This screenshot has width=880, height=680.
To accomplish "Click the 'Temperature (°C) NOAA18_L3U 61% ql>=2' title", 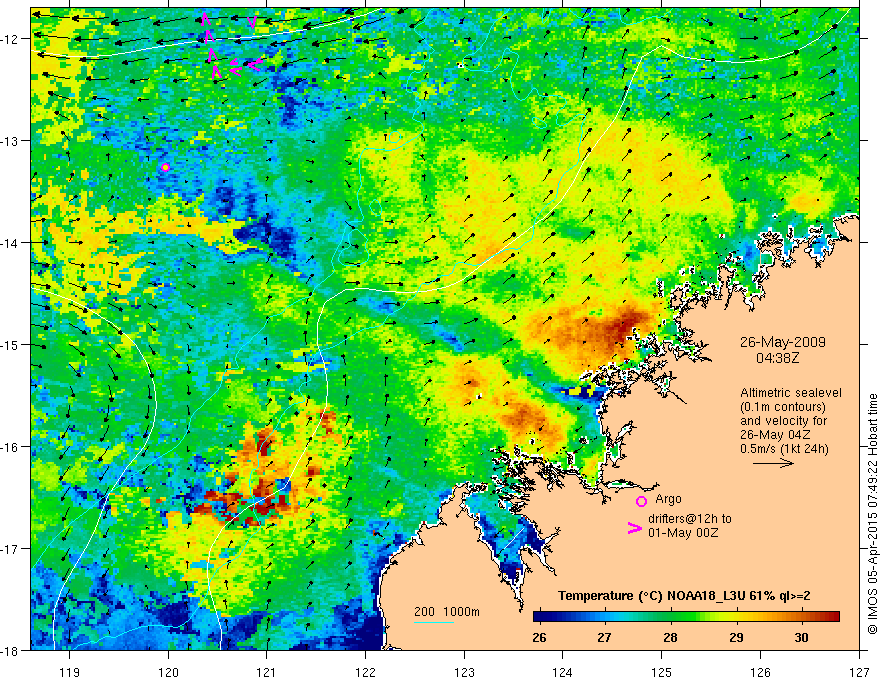I will coord(684,596).
